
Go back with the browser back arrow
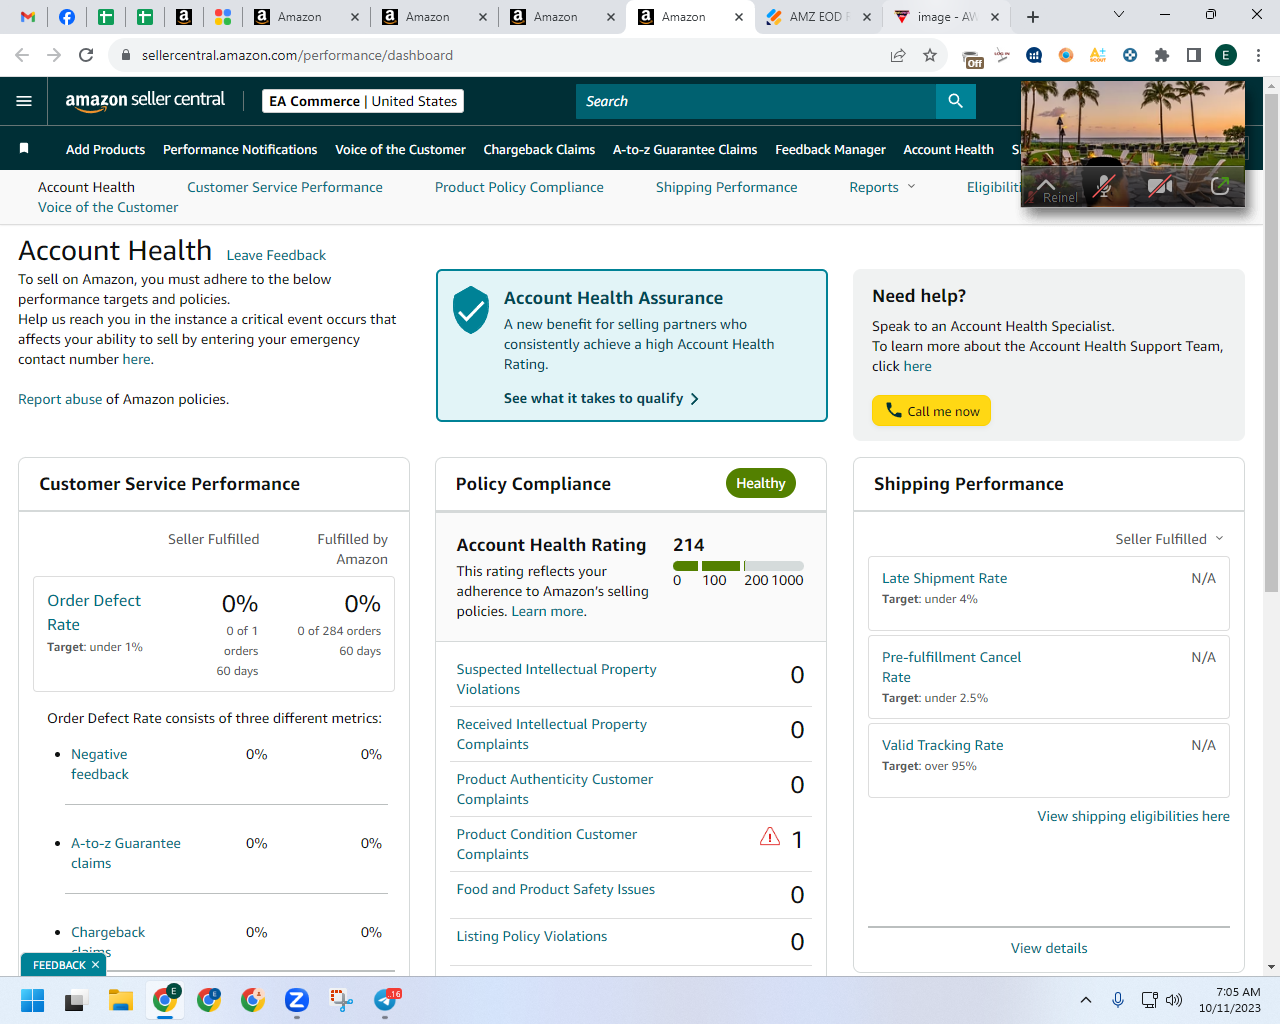(22, 55)
